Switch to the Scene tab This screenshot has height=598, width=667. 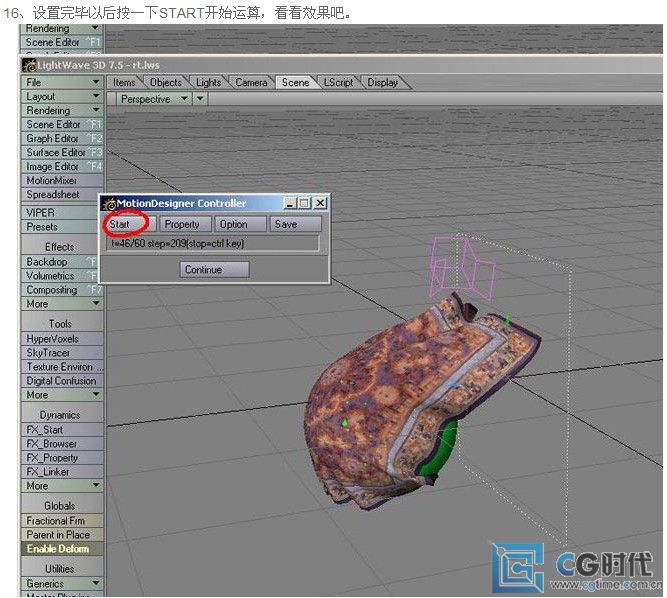click(296, 83)
